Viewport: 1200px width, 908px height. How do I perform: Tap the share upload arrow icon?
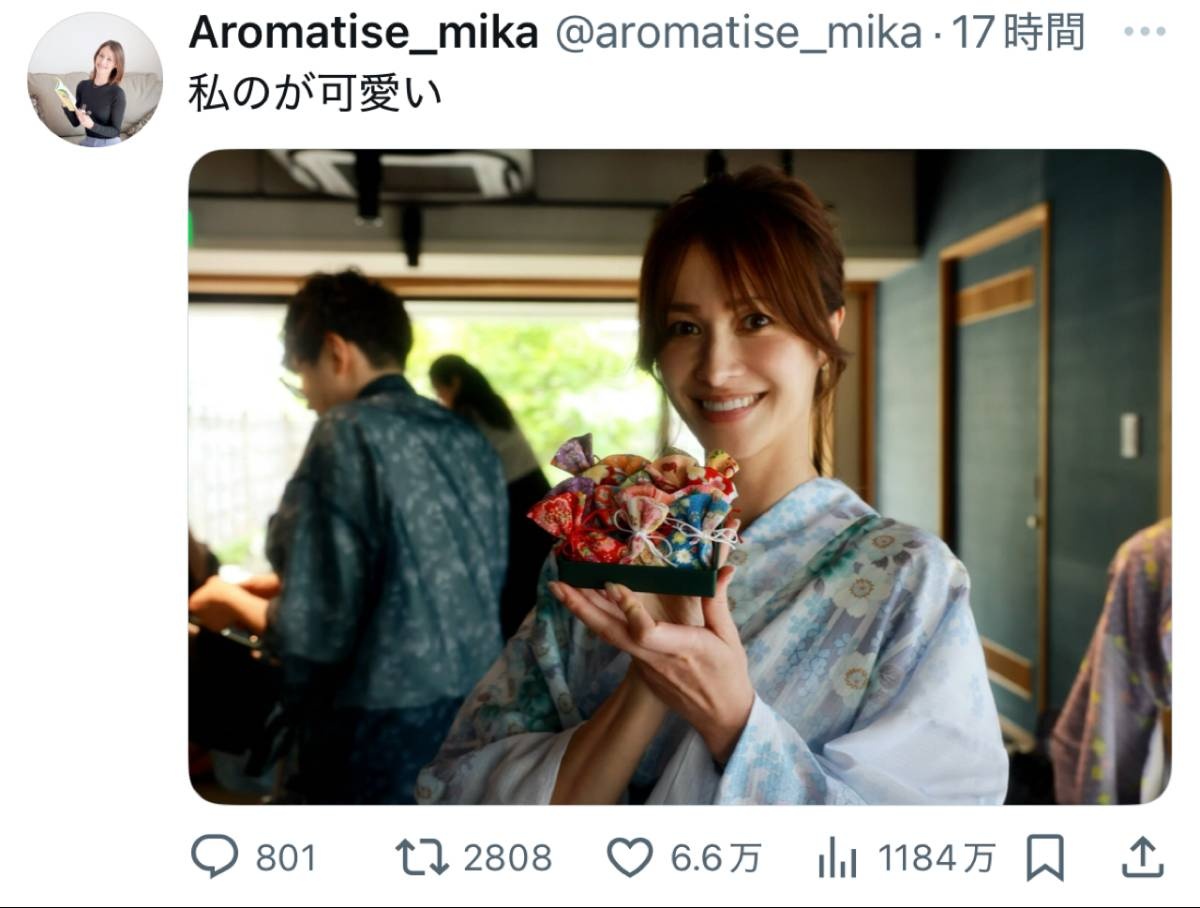pos(1142,858)
